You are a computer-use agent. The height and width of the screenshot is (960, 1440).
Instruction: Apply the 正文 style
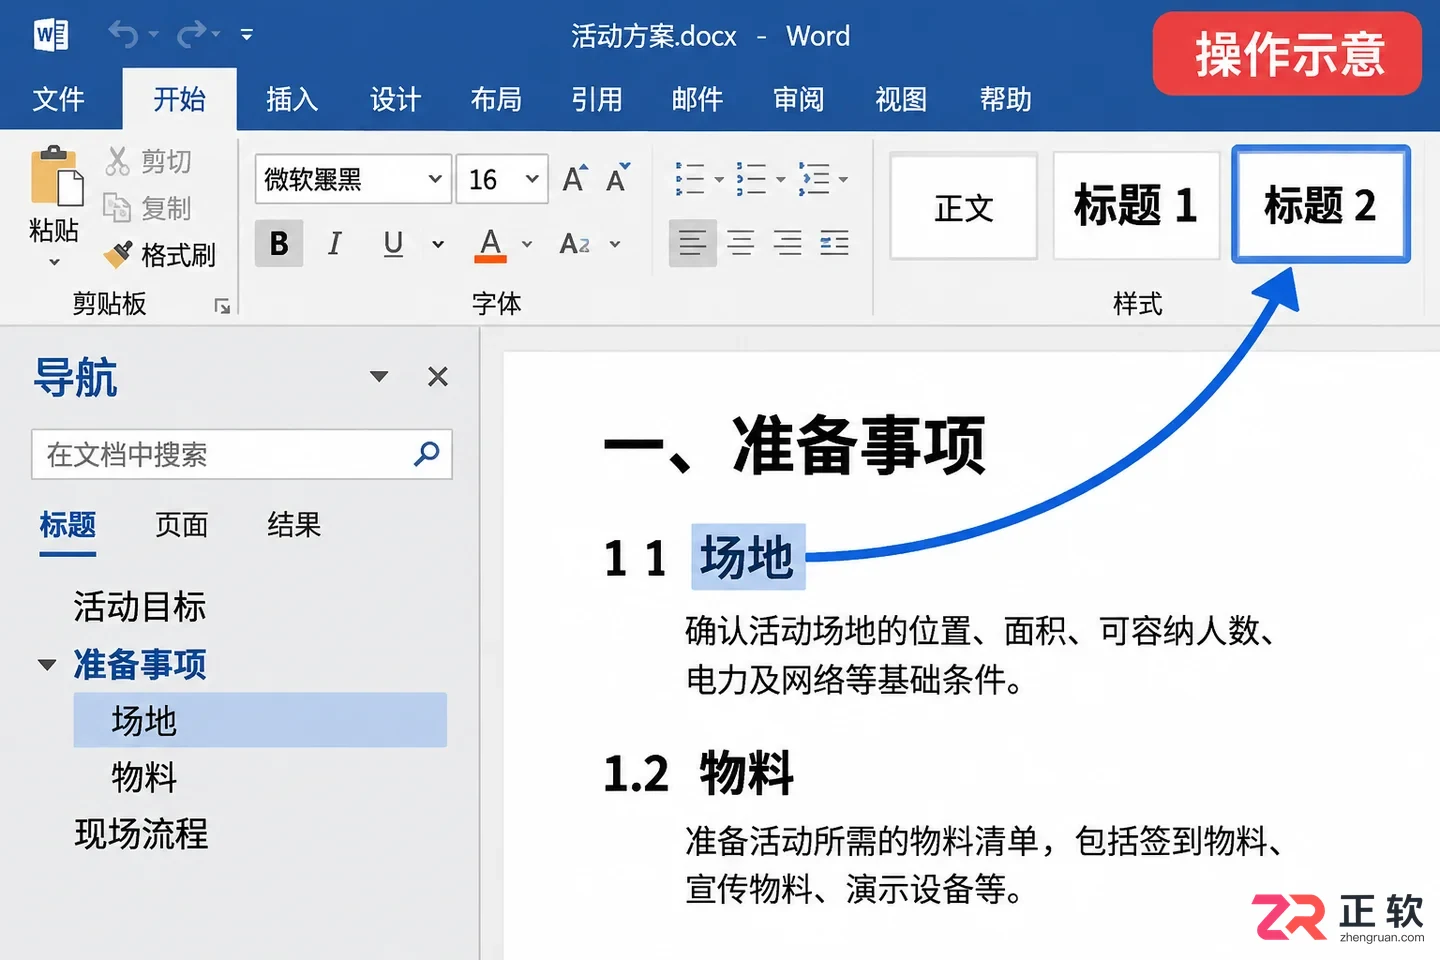click(x=964, y=206)
